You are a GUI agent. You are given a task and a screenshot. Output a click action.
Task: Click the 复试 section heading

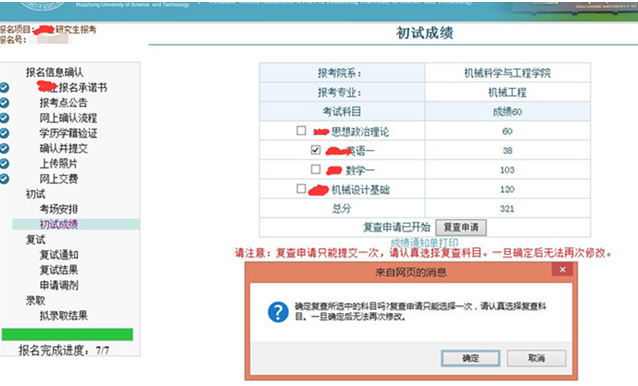35,240
